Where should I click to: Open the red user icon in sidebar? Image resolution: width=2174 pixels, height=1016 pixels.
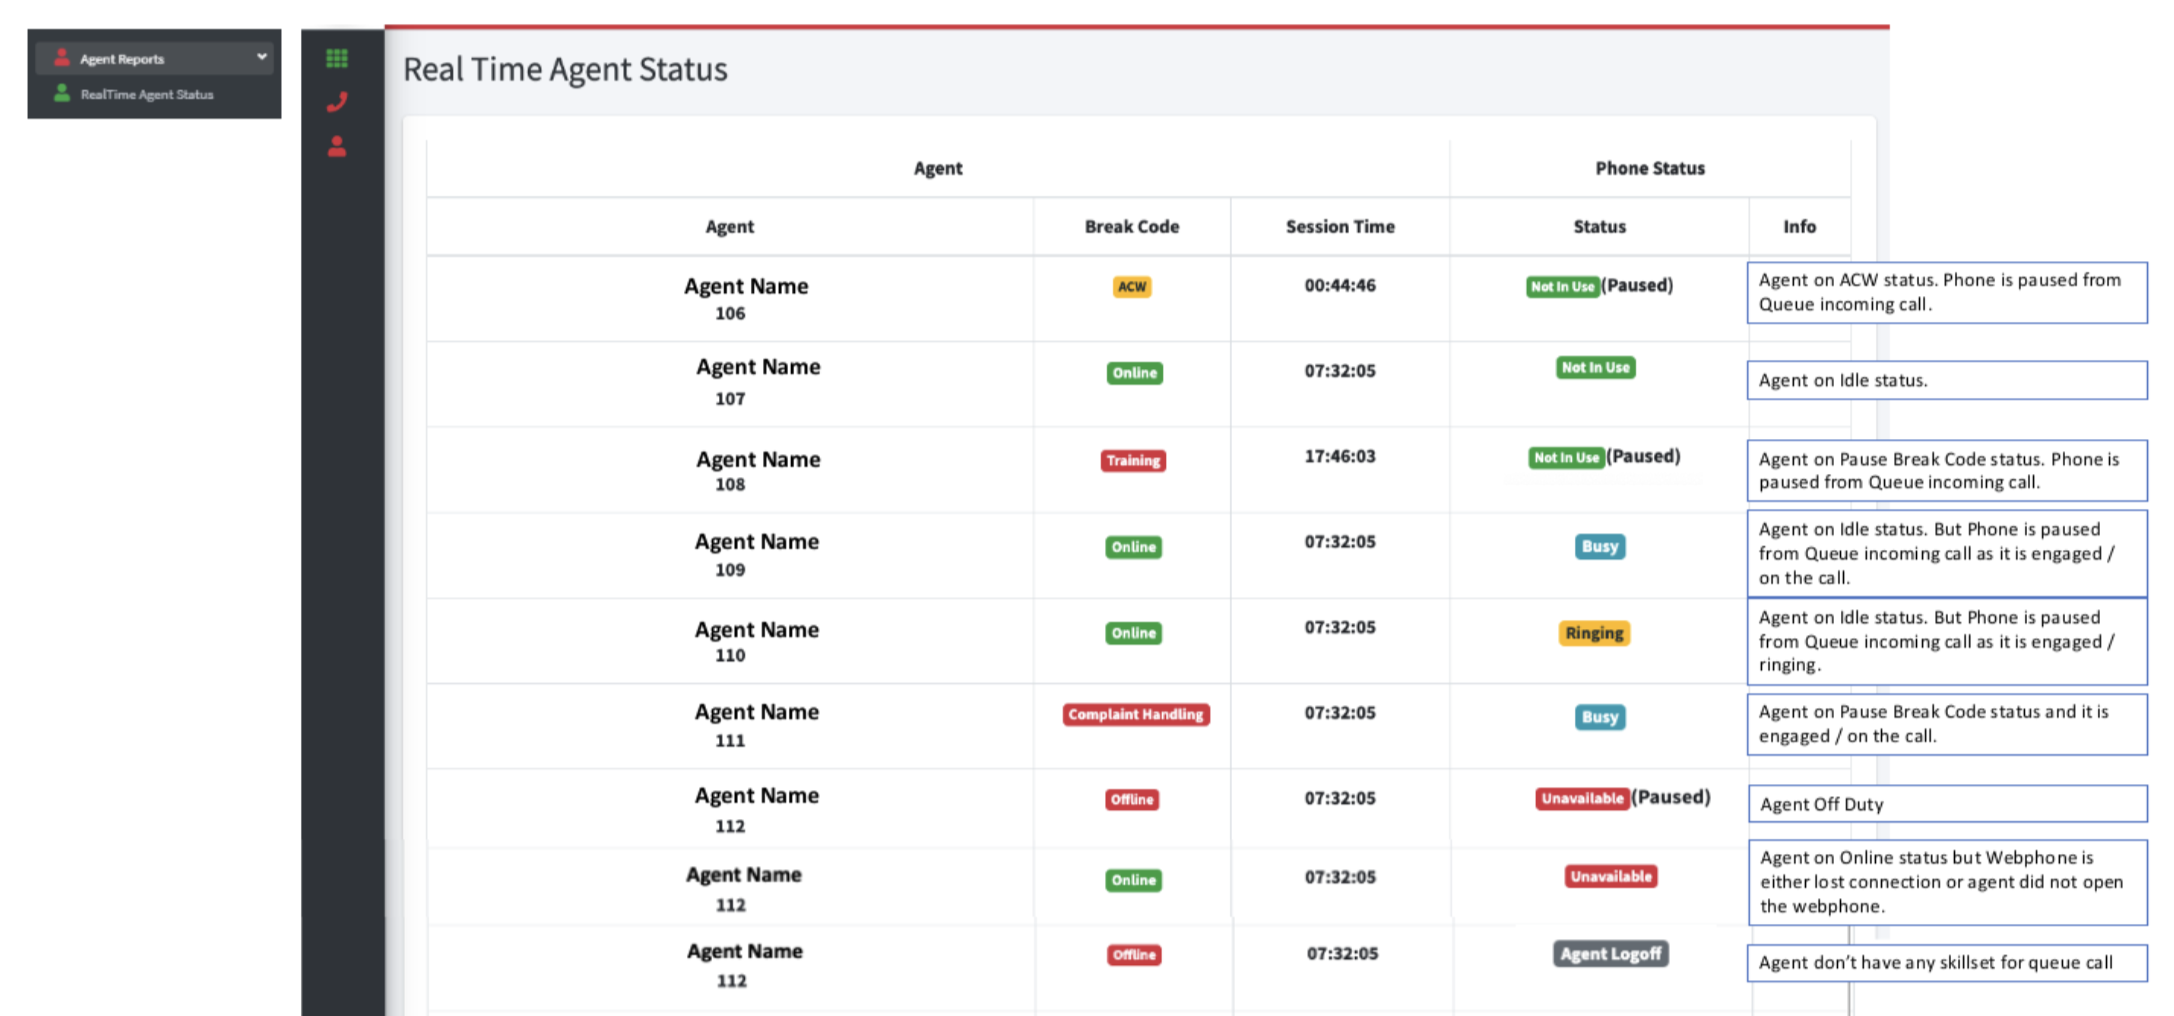coord(337,147)
